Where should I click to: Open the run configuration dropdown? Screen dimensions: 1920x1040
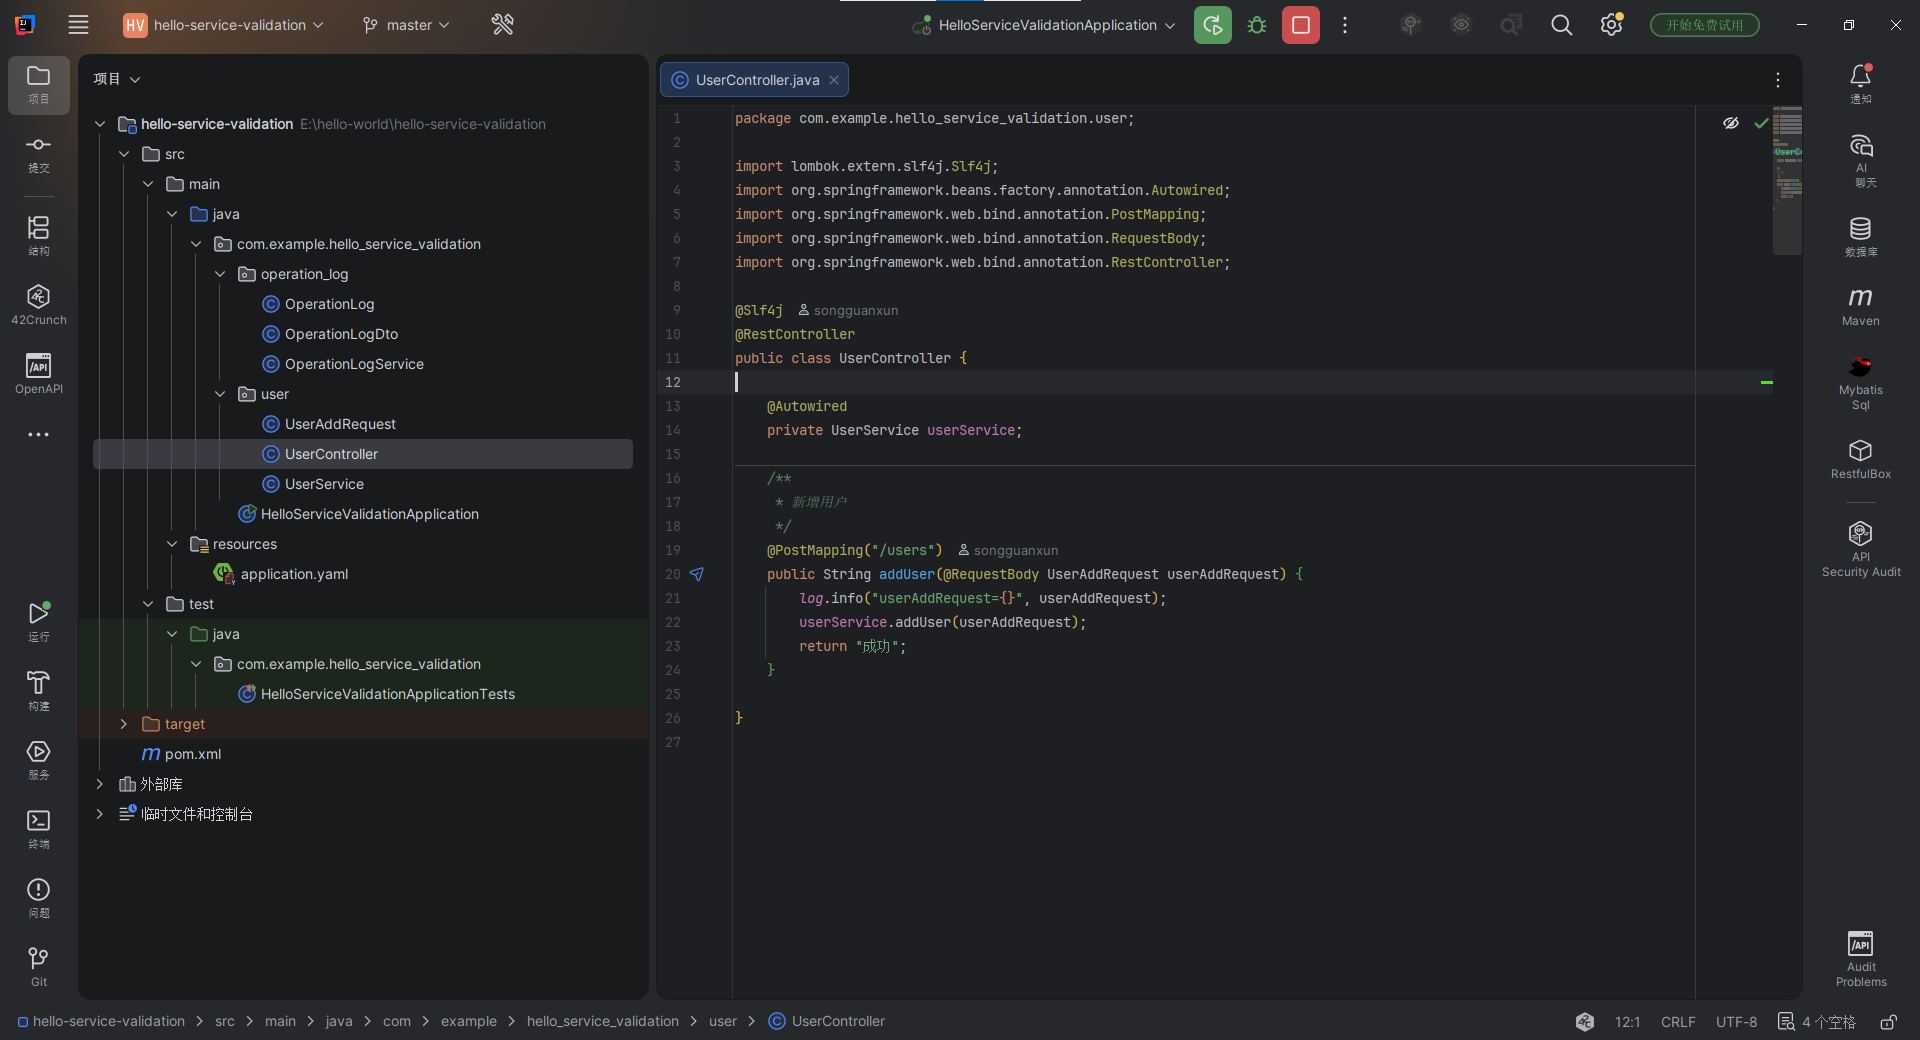coord(1044,25)
